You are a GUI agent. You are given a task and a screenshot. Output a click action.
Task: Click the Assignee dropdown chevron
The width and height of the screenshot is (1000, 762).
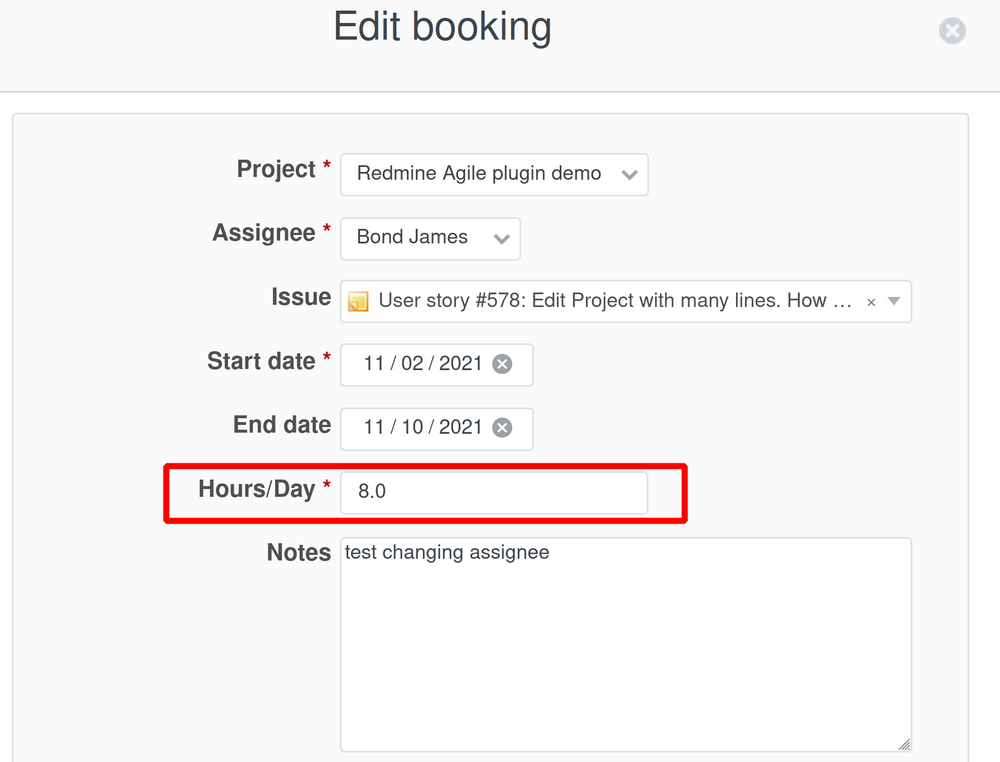(501, 238)
